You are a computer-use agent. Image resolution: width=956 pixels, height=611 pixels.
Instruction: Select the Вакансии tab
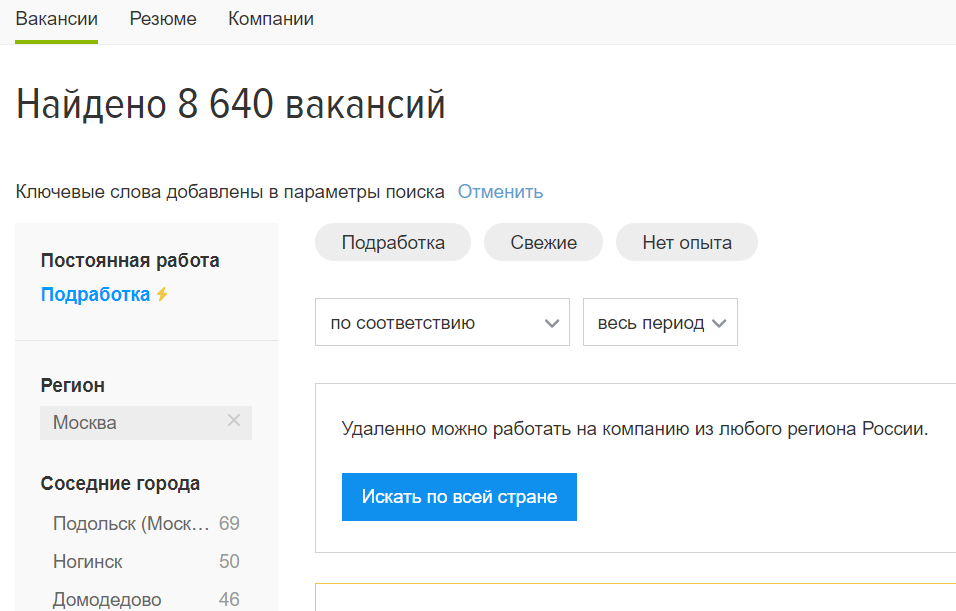[x=55, y=17]
